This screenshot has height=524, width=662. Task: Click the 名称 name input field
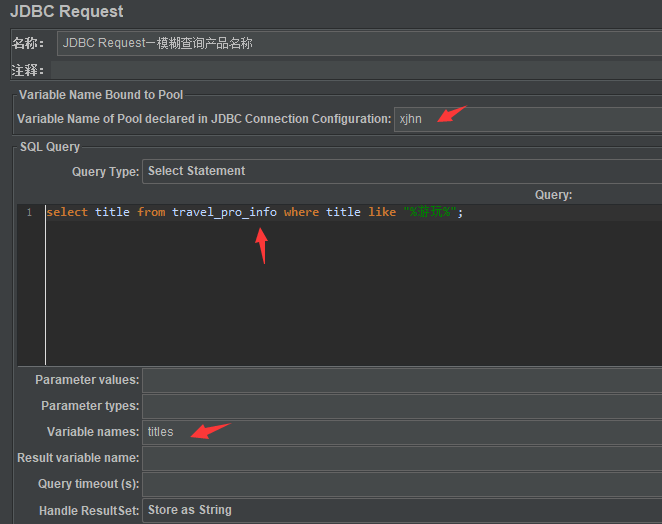(x=359, y=43)
